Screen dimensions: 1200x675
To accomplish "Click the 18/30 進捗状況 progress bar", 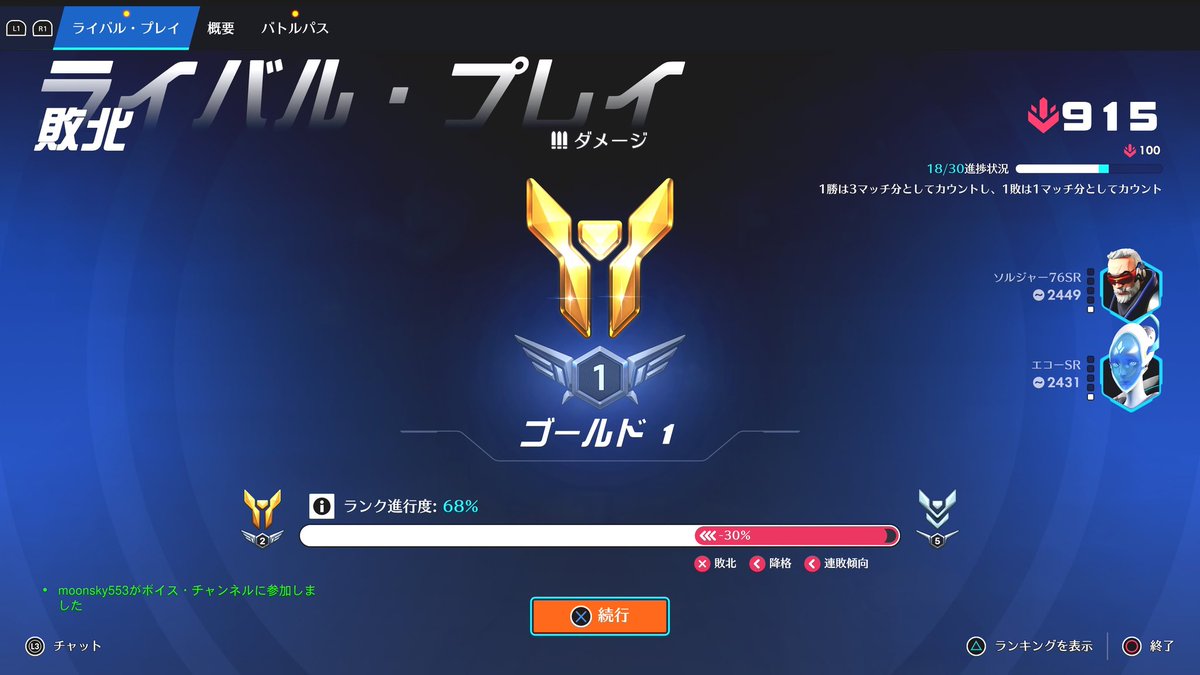I will click(1089, 169).
